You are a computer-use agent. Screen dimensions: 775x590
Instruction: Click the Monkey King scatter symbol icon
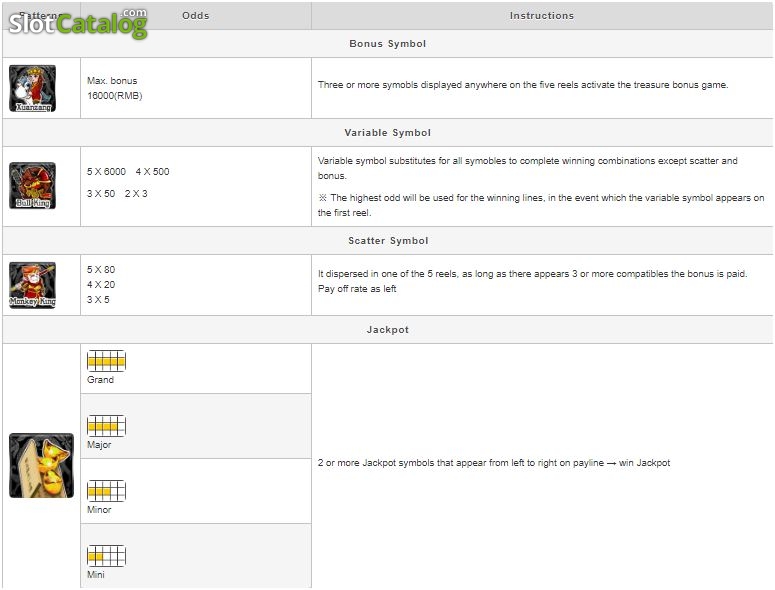[x=32, y=285]
